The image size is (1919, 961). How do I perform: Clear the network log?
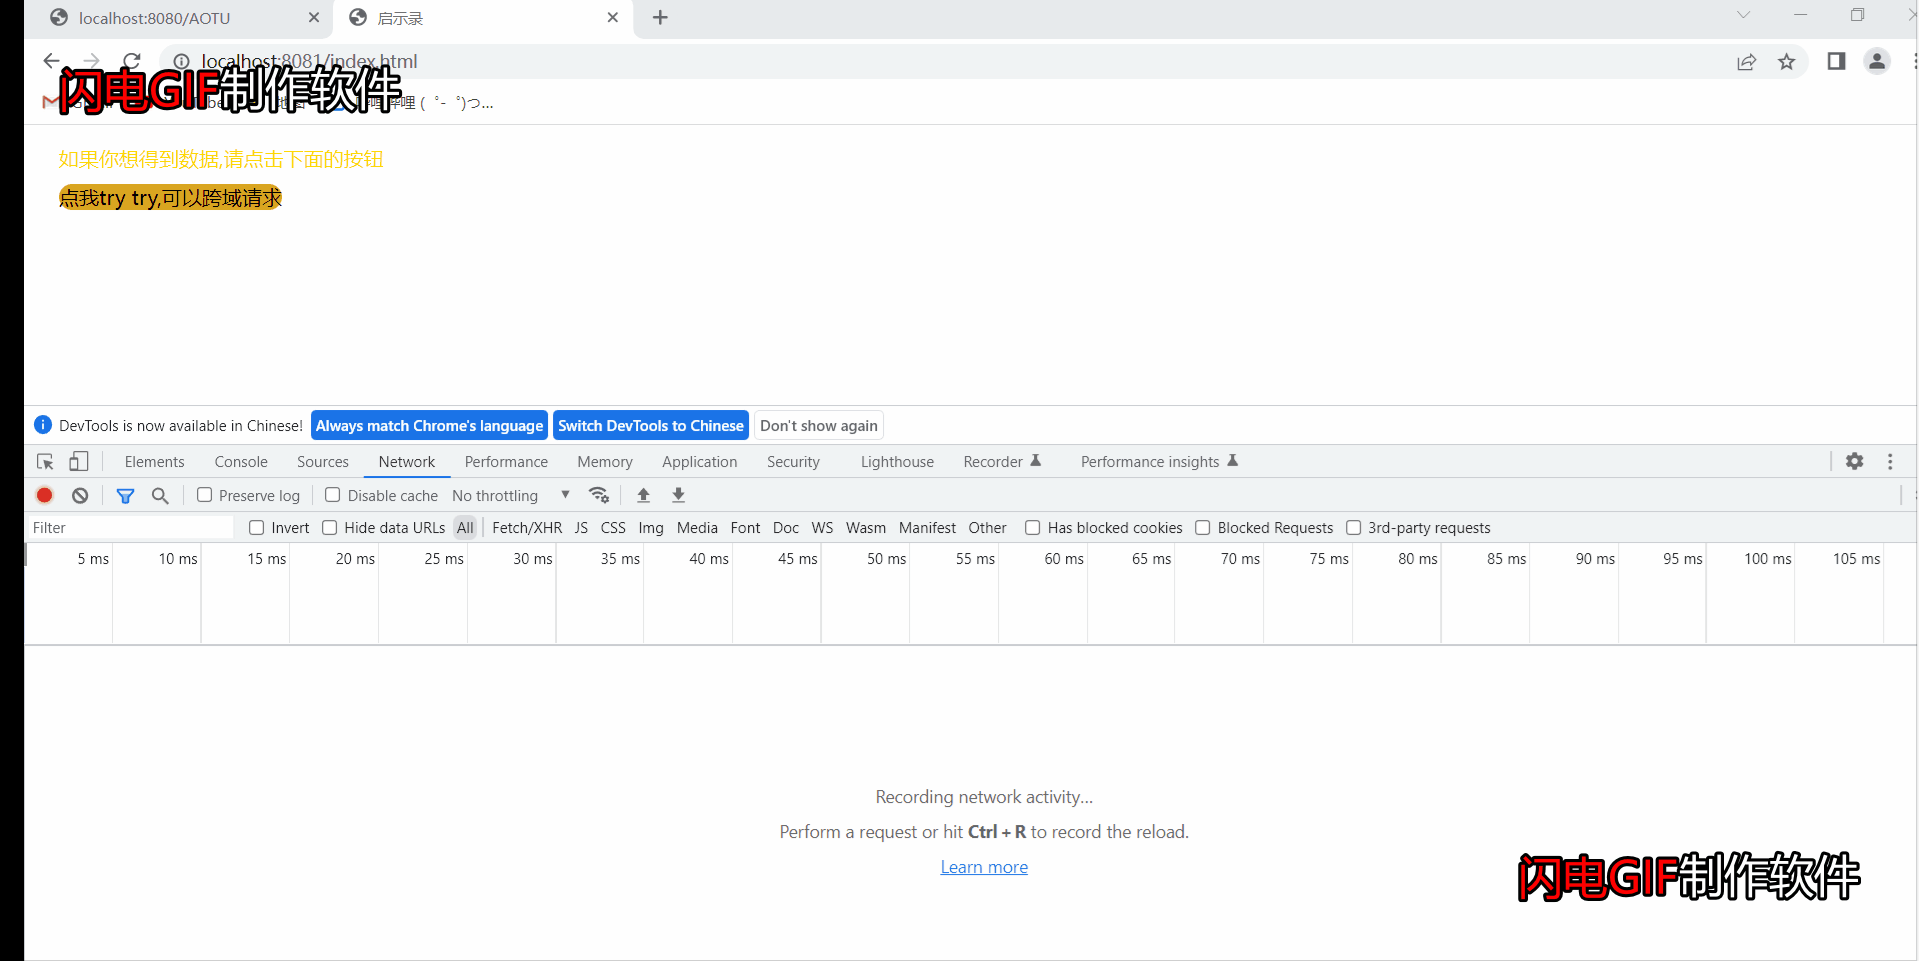coord(80,495)
